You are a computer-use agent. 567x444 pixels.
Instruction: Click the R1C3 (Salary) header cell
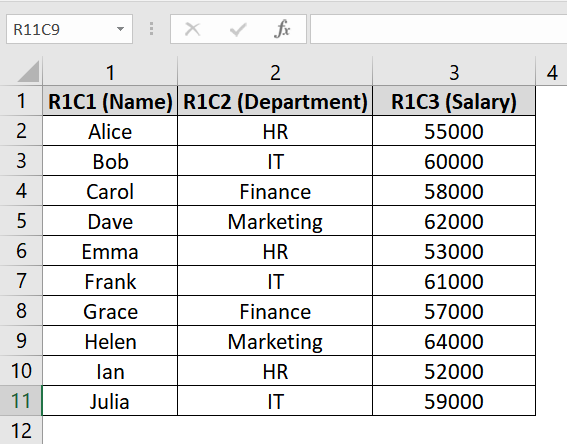pos(454,101)
